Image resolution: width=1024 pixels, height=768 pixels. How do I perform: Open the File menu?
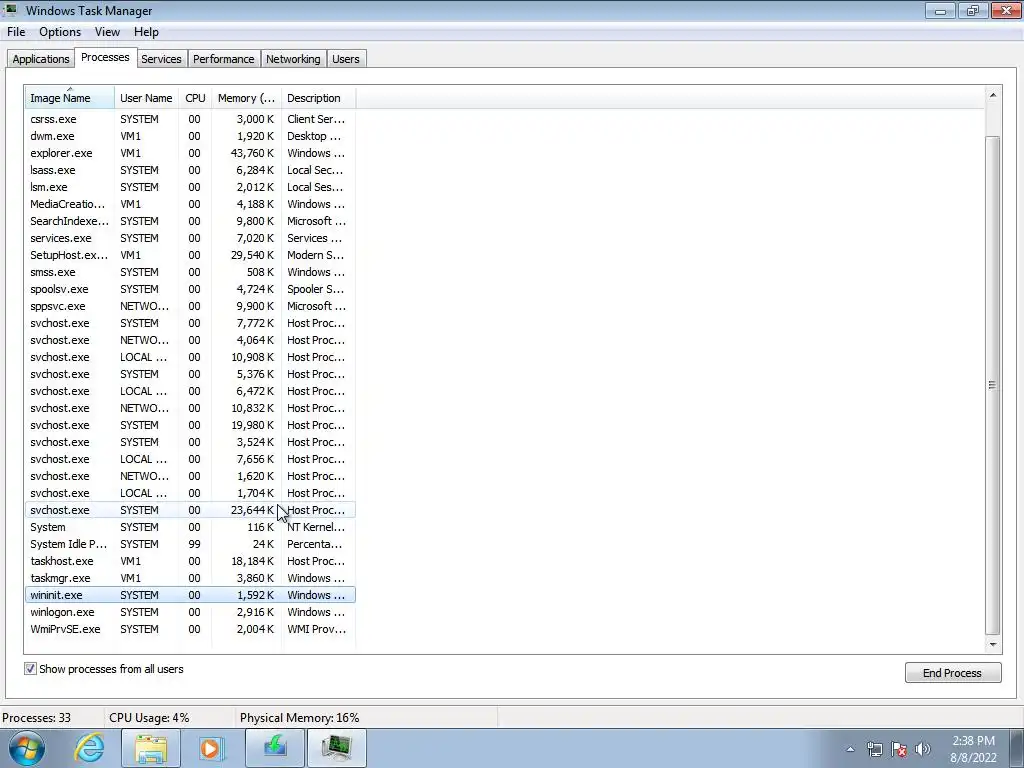pos(16,32)
